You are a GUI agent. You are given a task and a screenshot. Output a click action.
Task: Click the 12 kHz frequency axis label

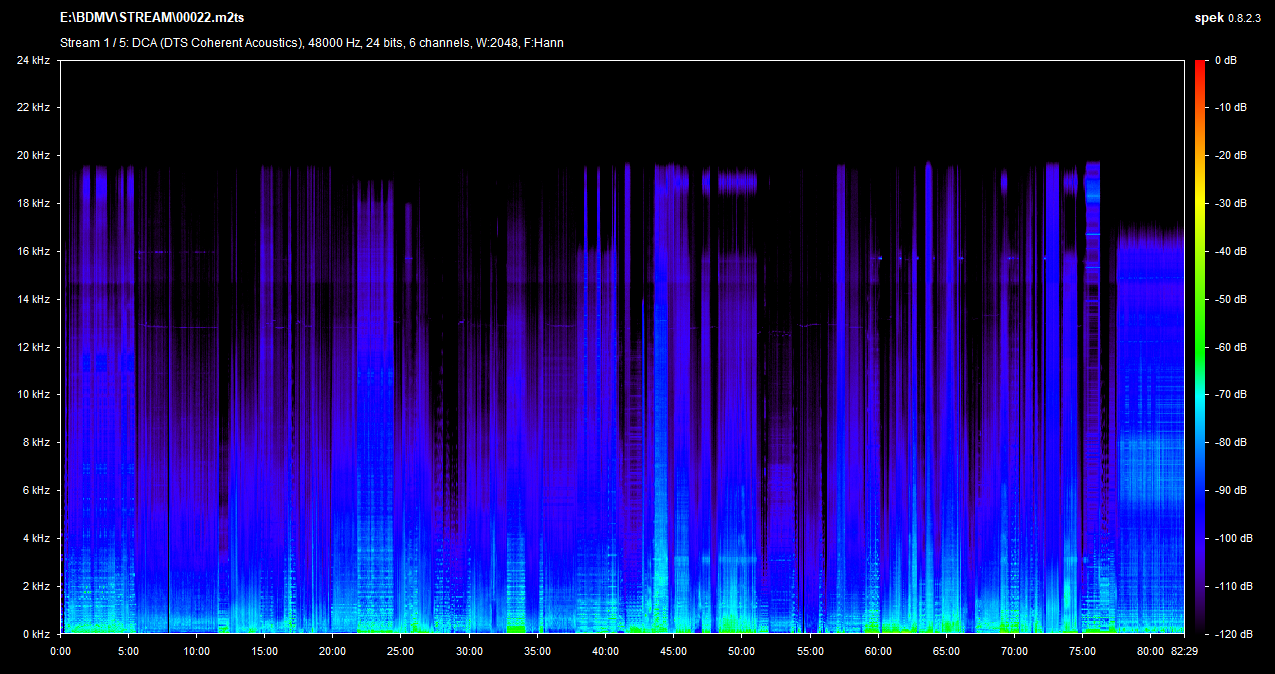tap(33, 347)
